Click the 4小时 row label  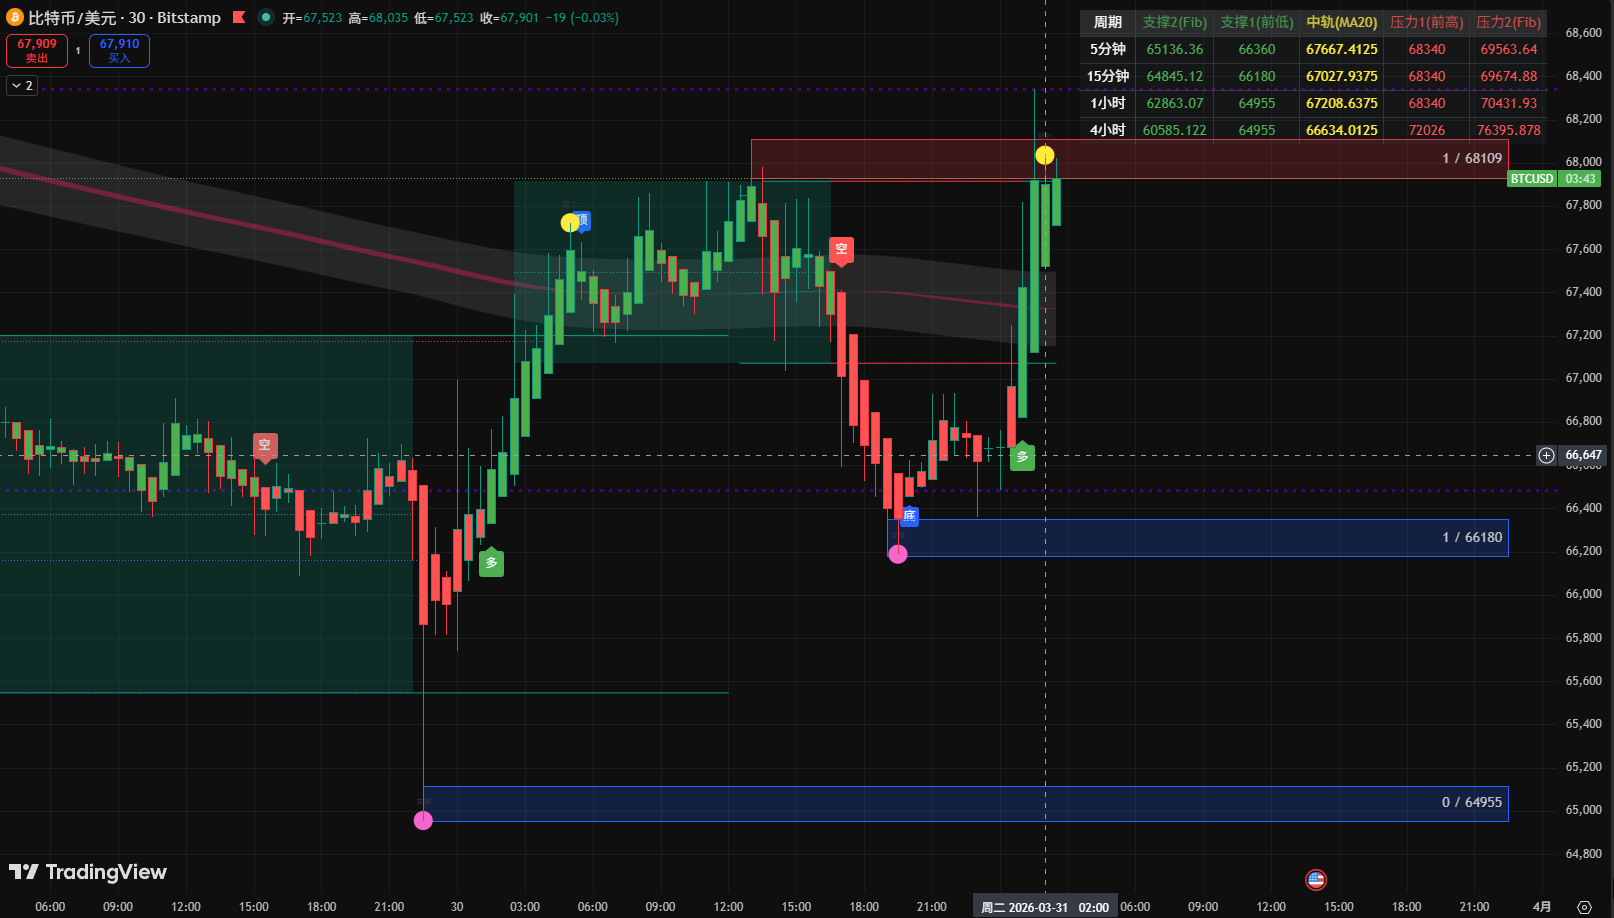pos(1108,130)
